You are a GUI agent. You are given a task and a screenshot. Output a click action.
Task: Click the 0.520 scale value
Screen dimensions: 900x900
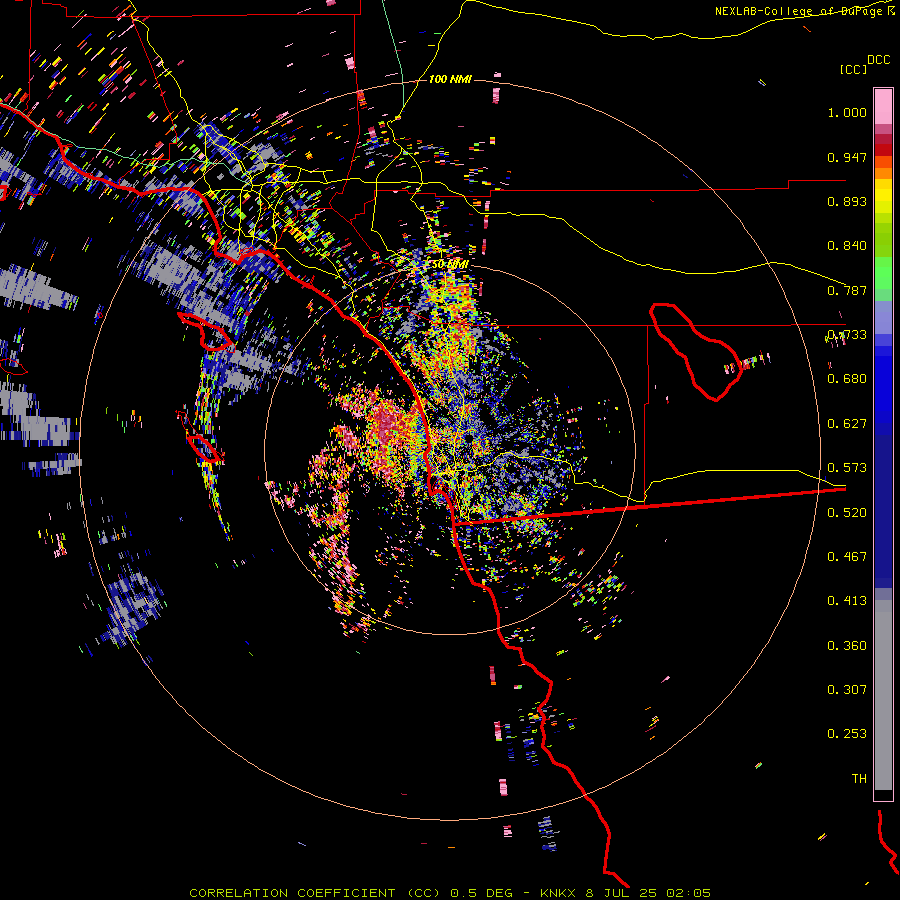point(847,513)
